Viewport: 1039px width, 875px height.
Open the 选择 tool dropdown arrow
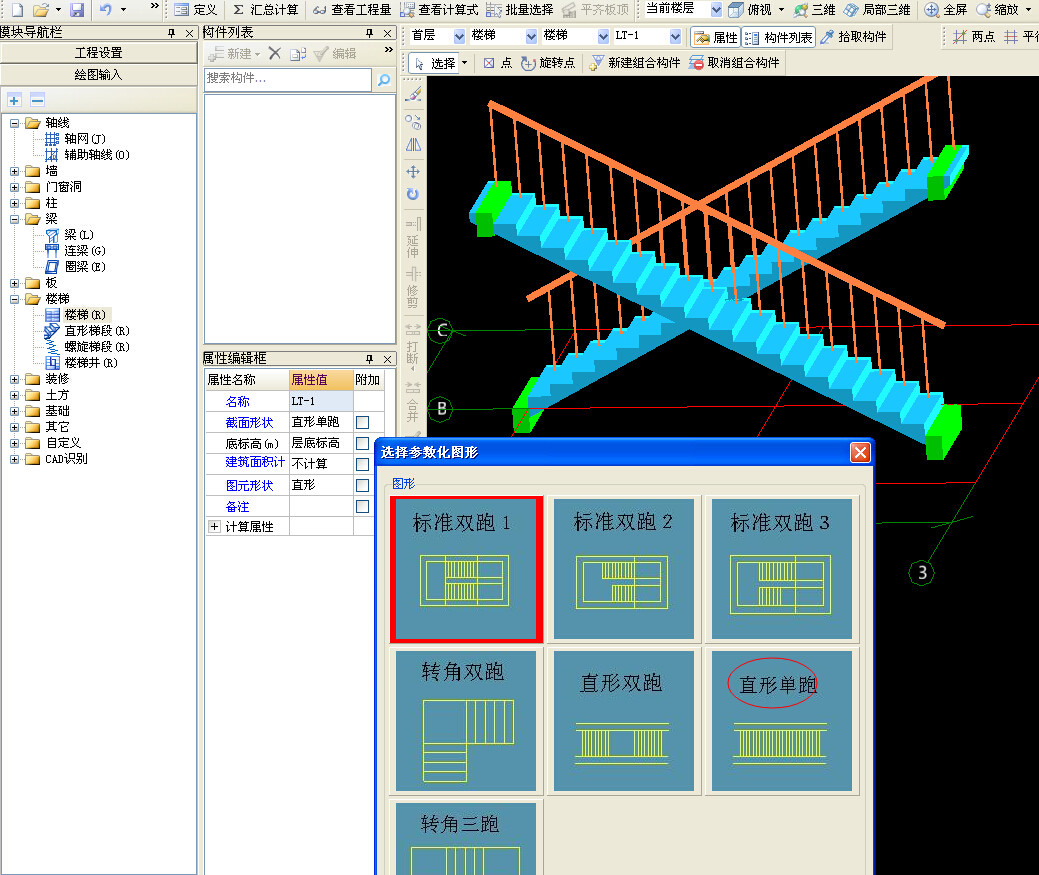pos(465,63)
